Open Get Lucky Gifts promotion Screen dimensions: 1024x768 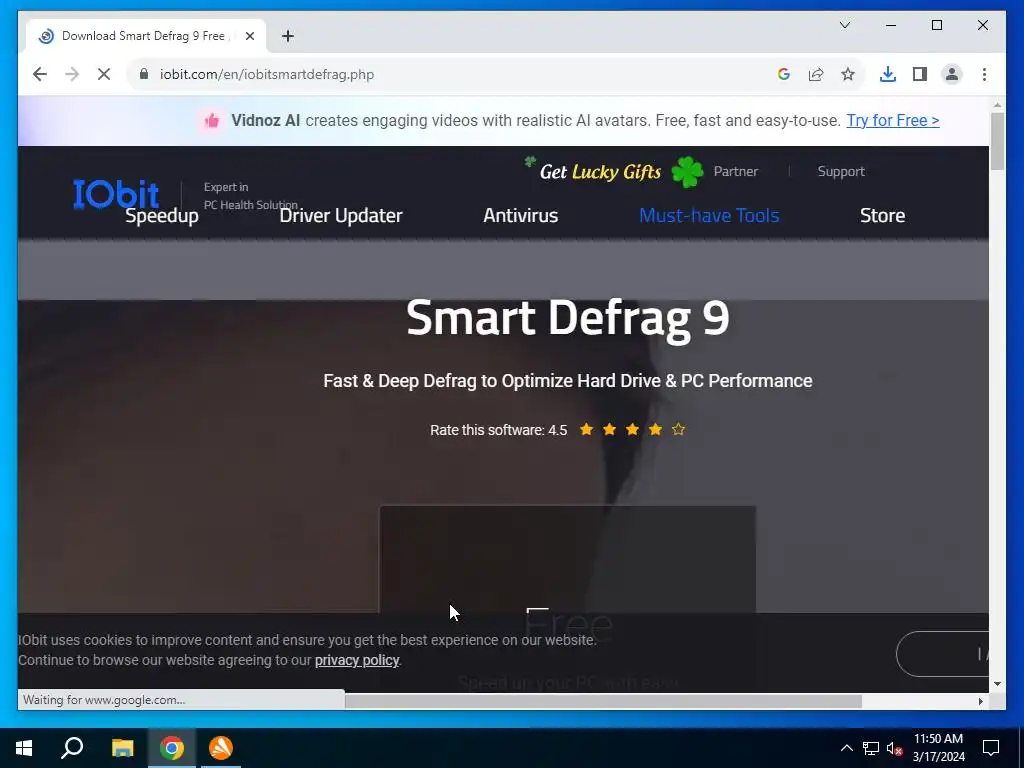coord(600,172)
